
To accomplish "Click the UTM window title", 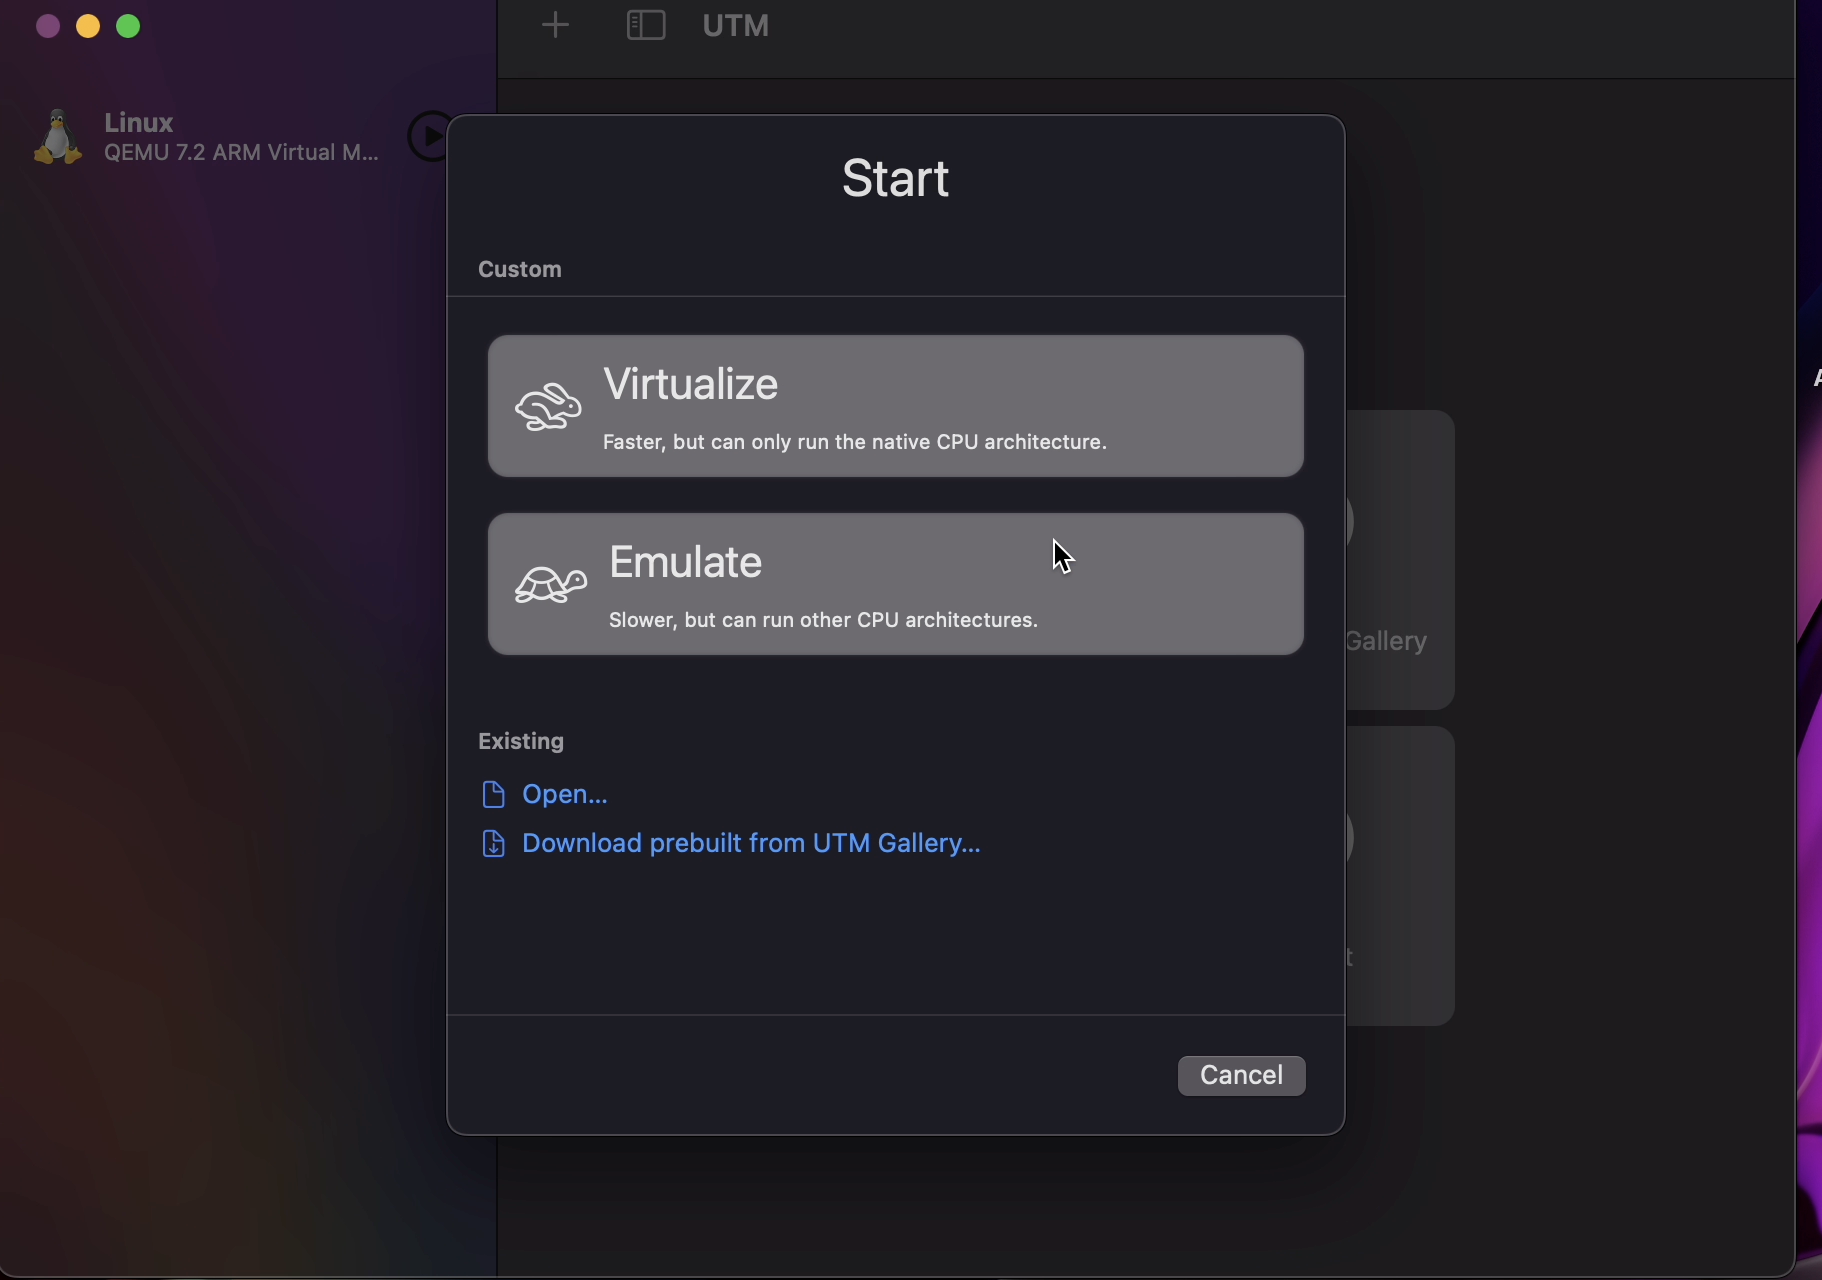I will (x=737, y=25).
